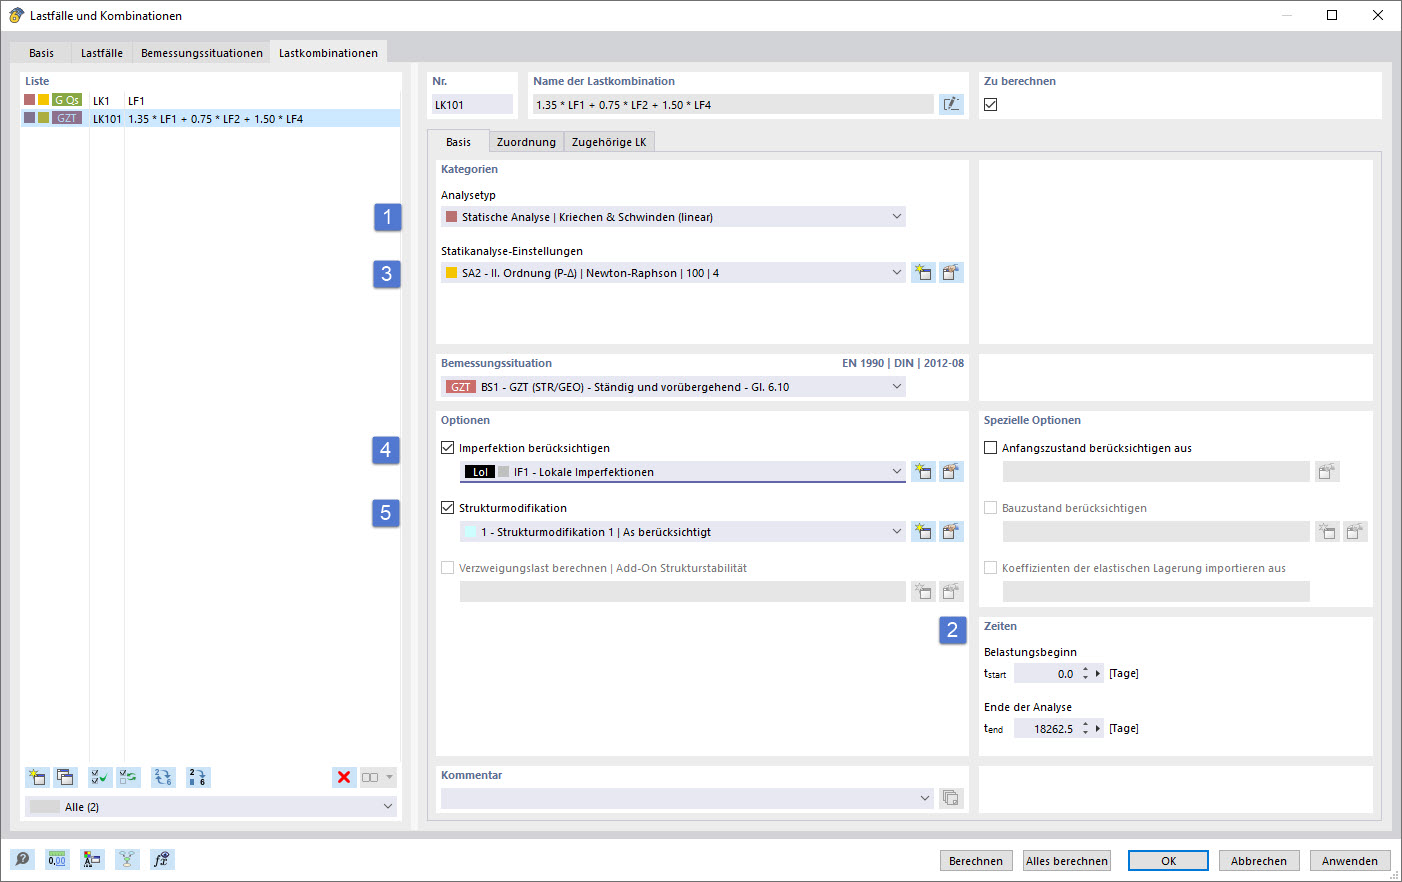Open the Analysetyp dropdown
The image size is (1402, 882).
[896, 216]
